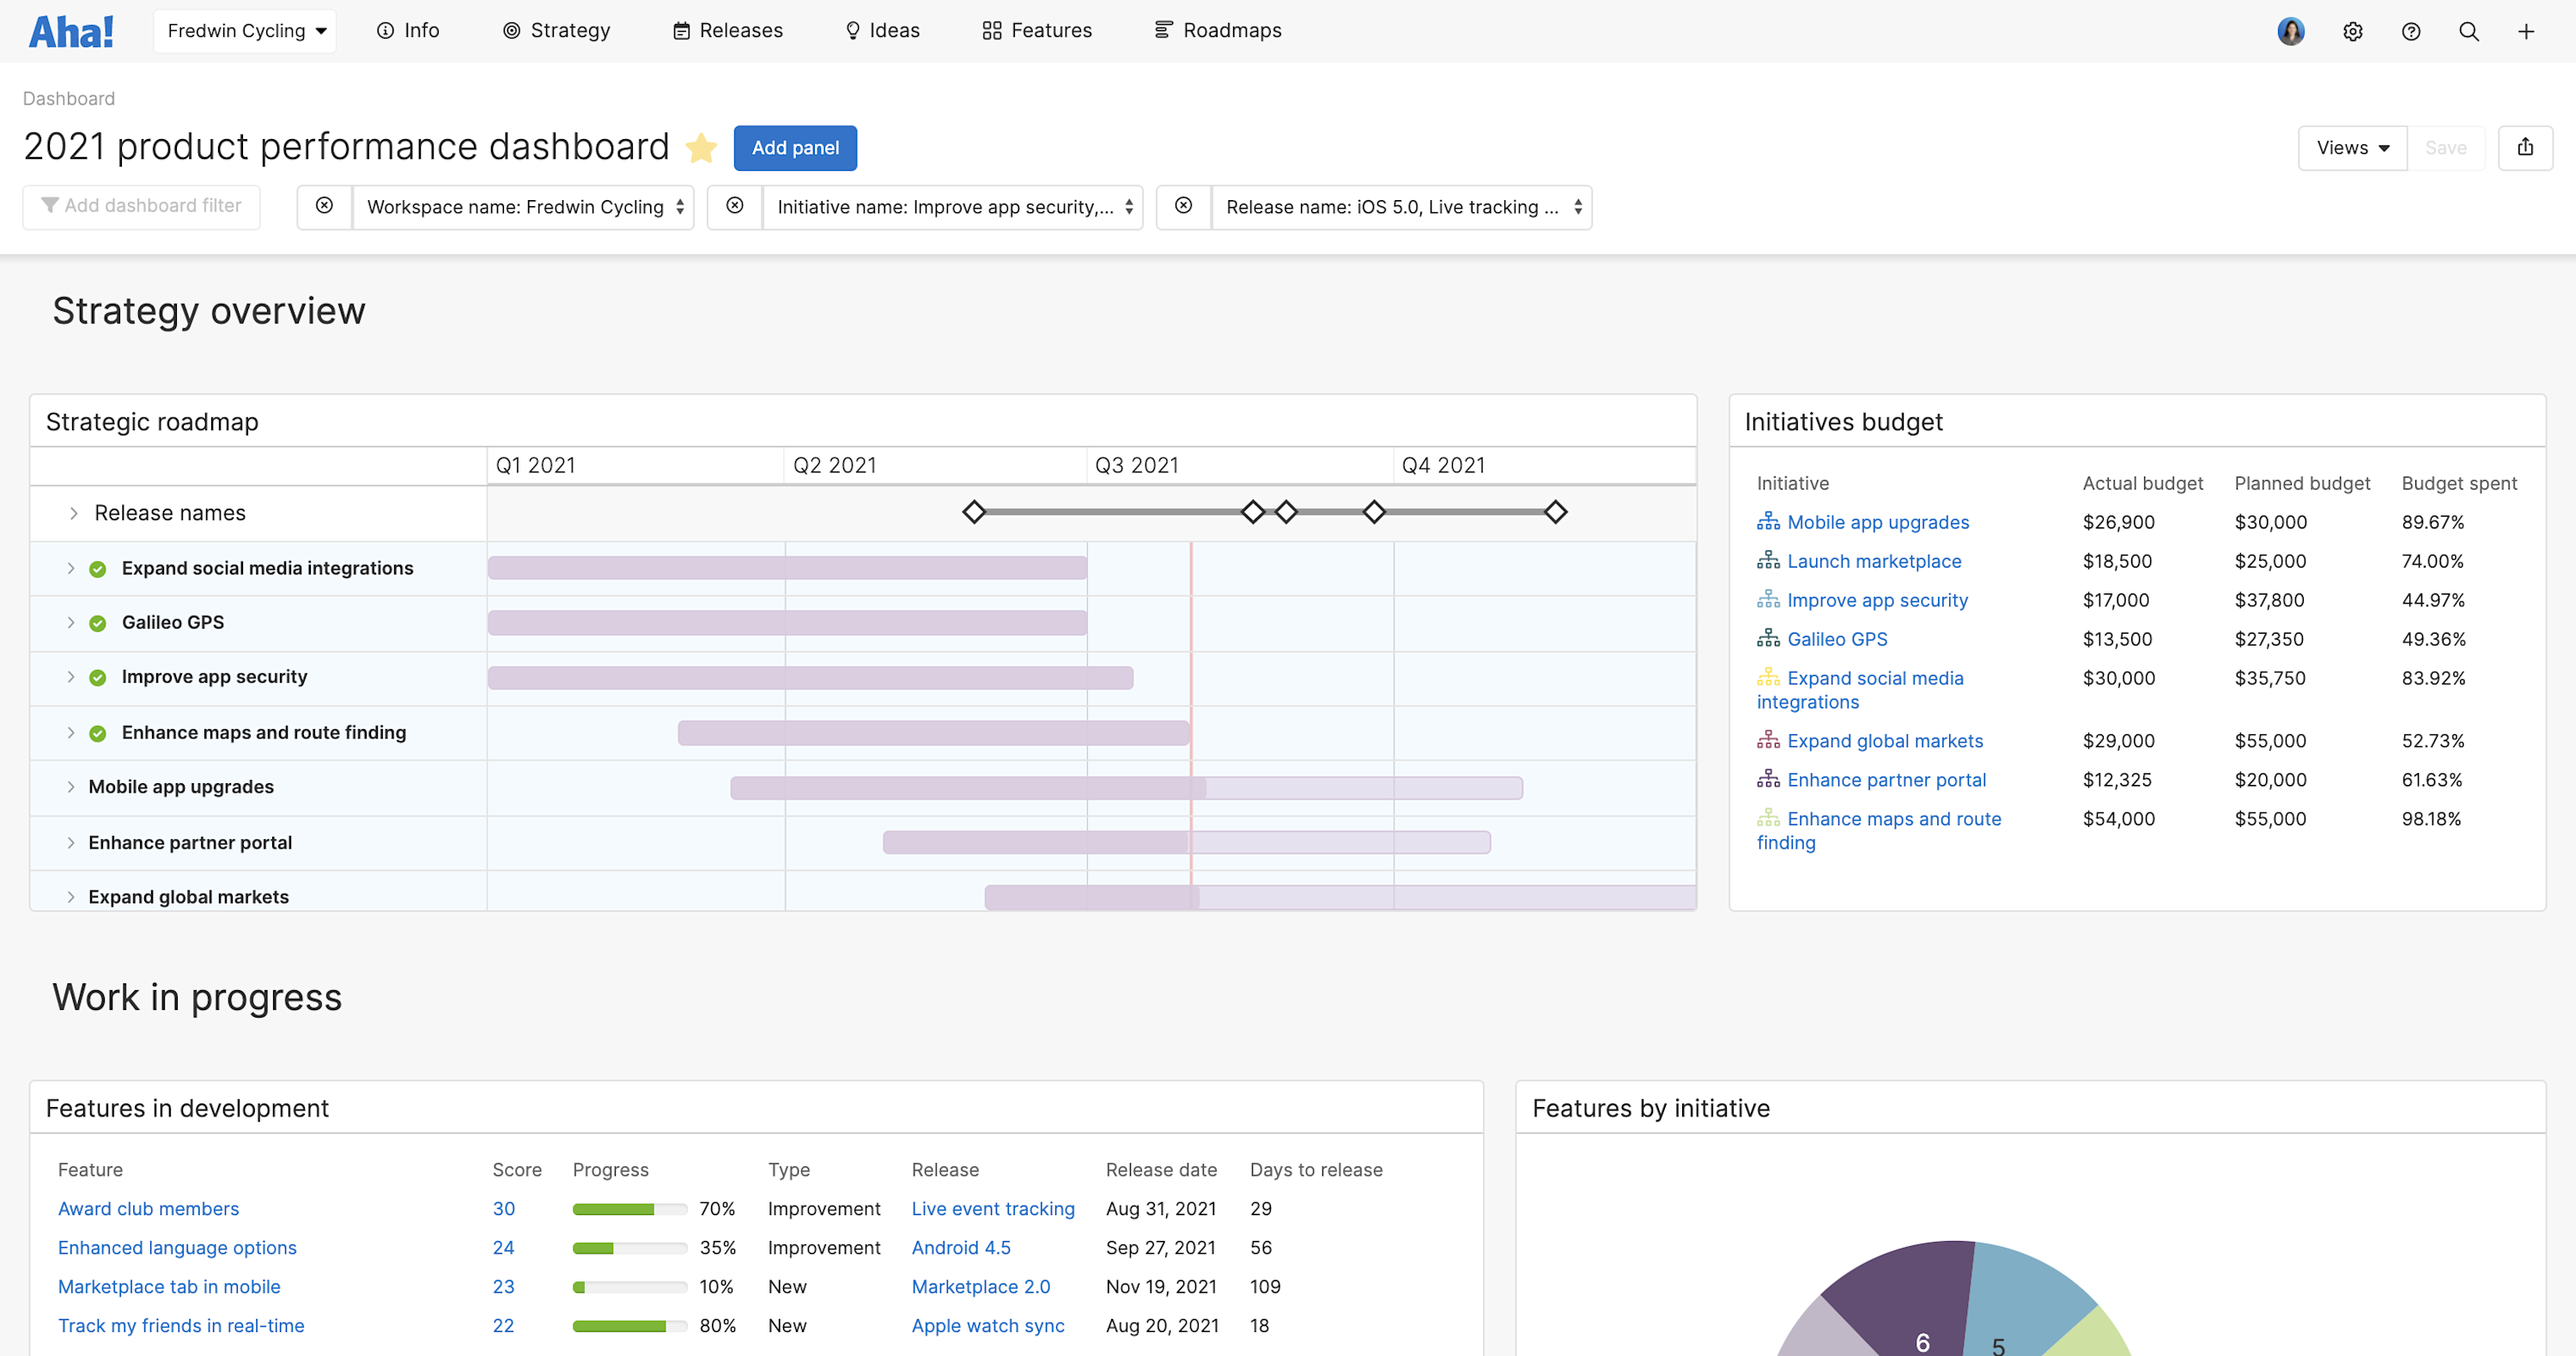Open your profile avatar
This screenshot has height=1356, width=2576.
pos(2291,31)
